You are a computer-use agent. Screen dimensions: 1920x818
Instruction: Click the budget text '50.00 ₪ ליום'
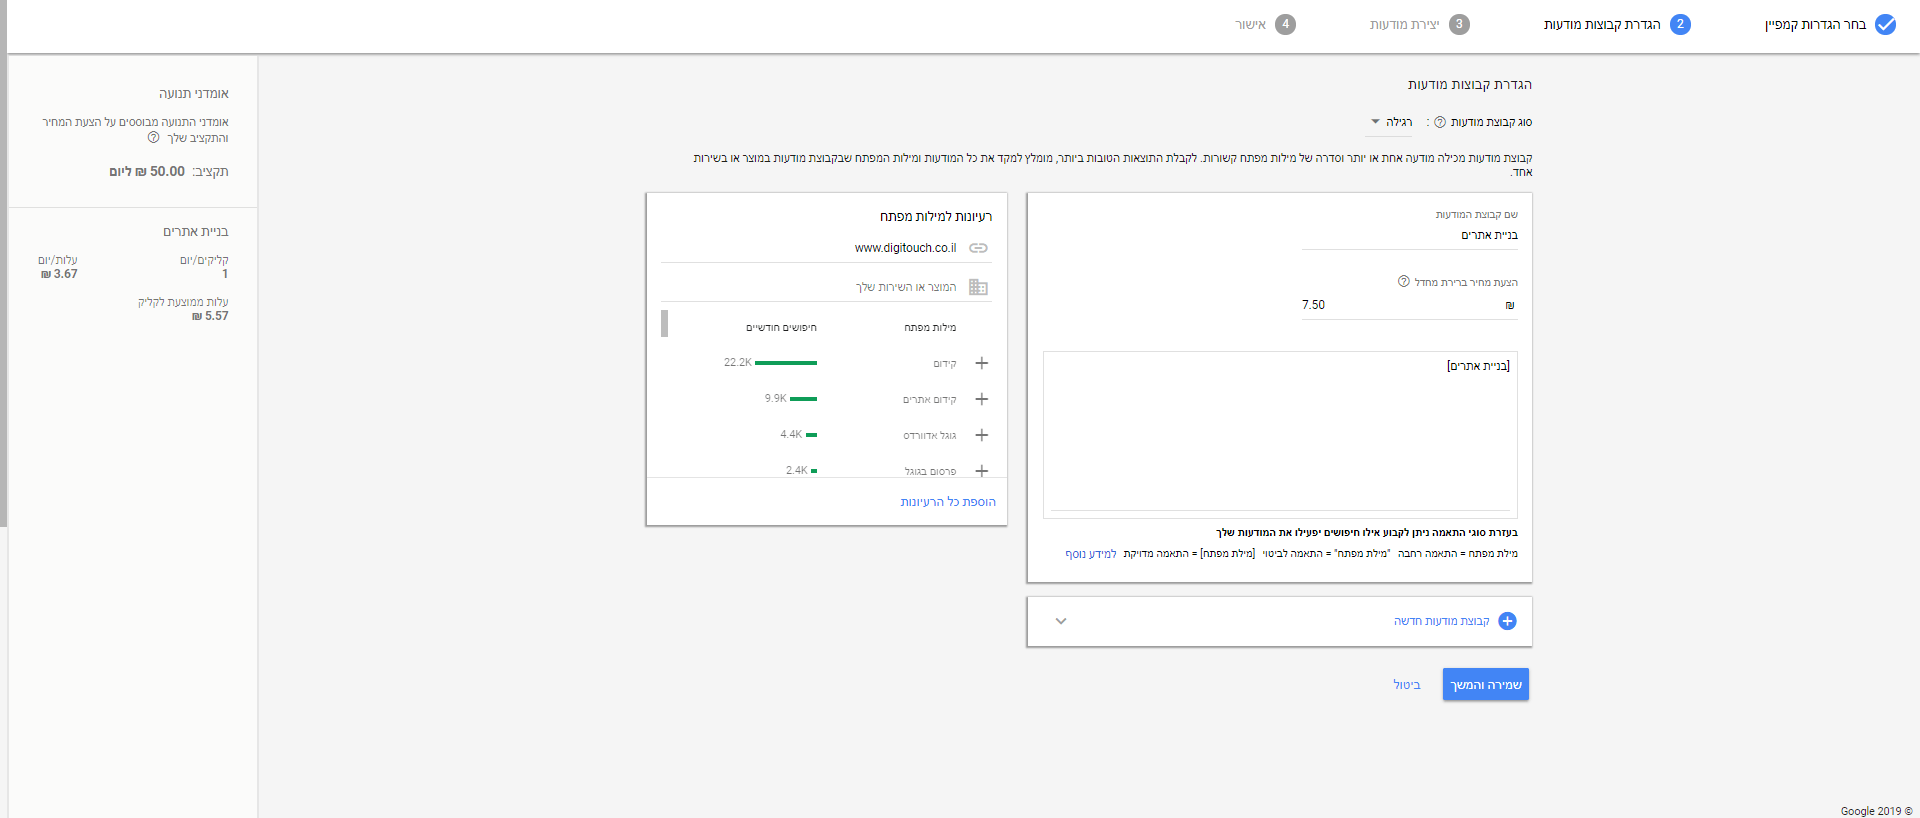[147, 172]
